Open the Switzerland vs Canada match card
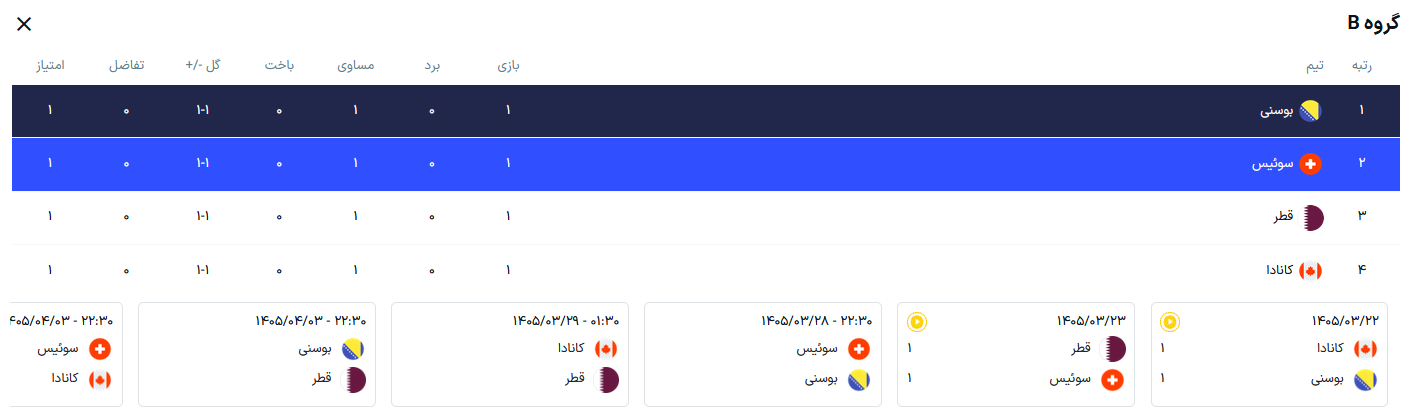Viewport: 1412px width, 416px height. 65,354
